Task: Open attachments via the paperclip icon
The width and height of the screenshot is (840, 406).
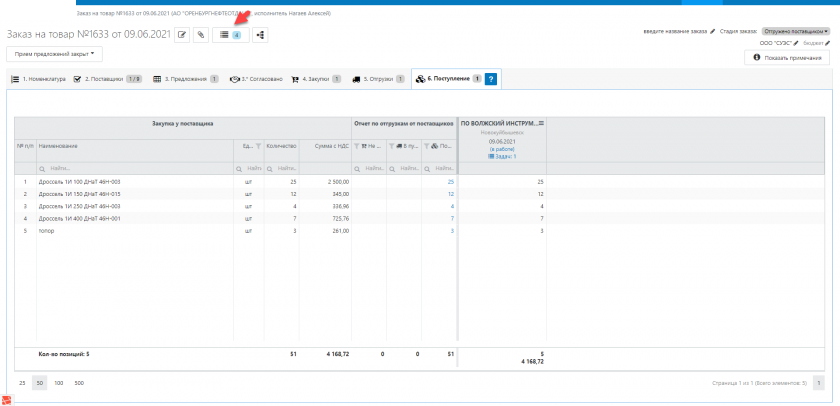Action: point(201,35)
